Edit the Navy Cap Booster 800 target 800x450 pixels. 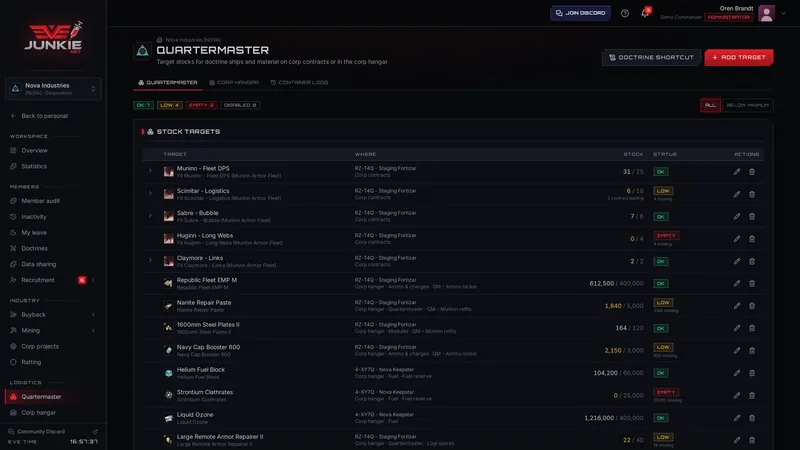(737, 351)
